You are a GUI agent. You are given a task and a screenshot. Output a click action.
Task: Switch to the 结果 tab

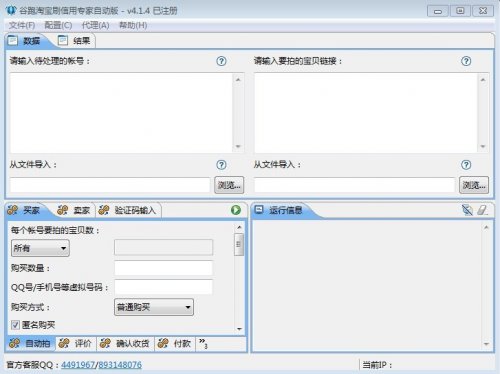(75, 41)
